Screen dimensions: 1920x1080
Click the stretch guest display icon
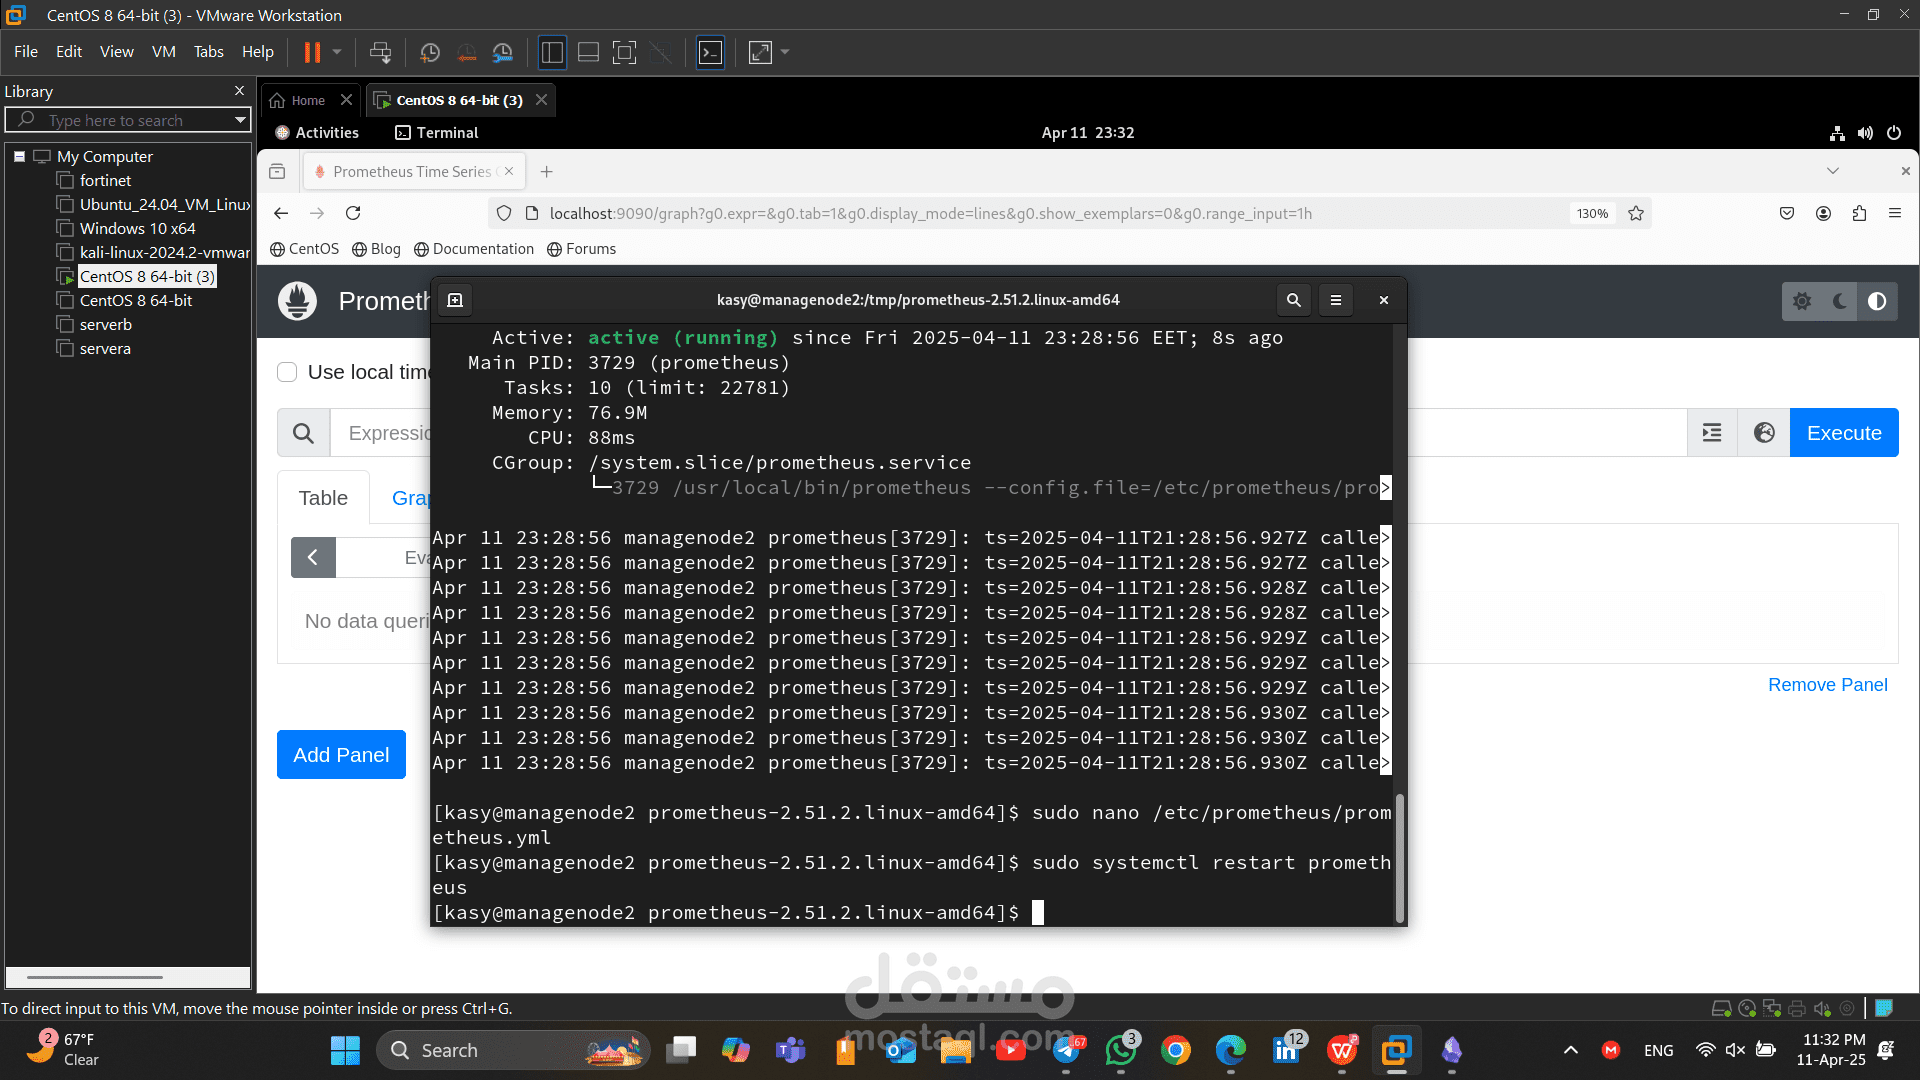(760, 52)
